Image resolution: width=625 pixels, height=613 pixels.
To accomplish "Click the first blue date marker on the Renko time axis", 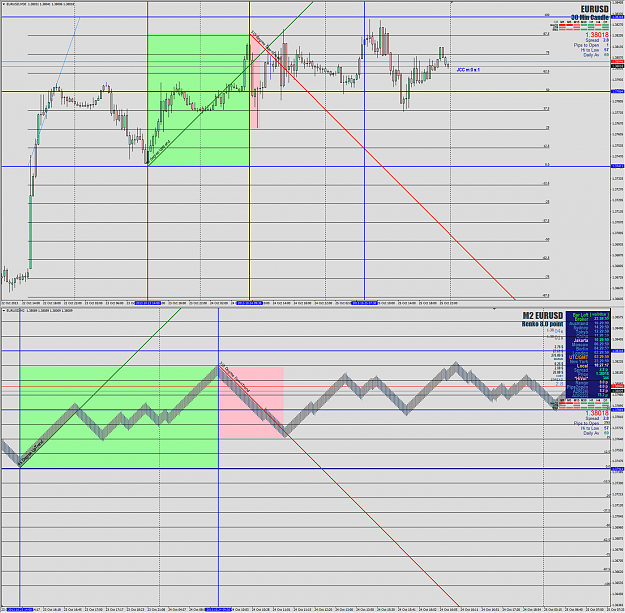I will (x=20, y=609).
